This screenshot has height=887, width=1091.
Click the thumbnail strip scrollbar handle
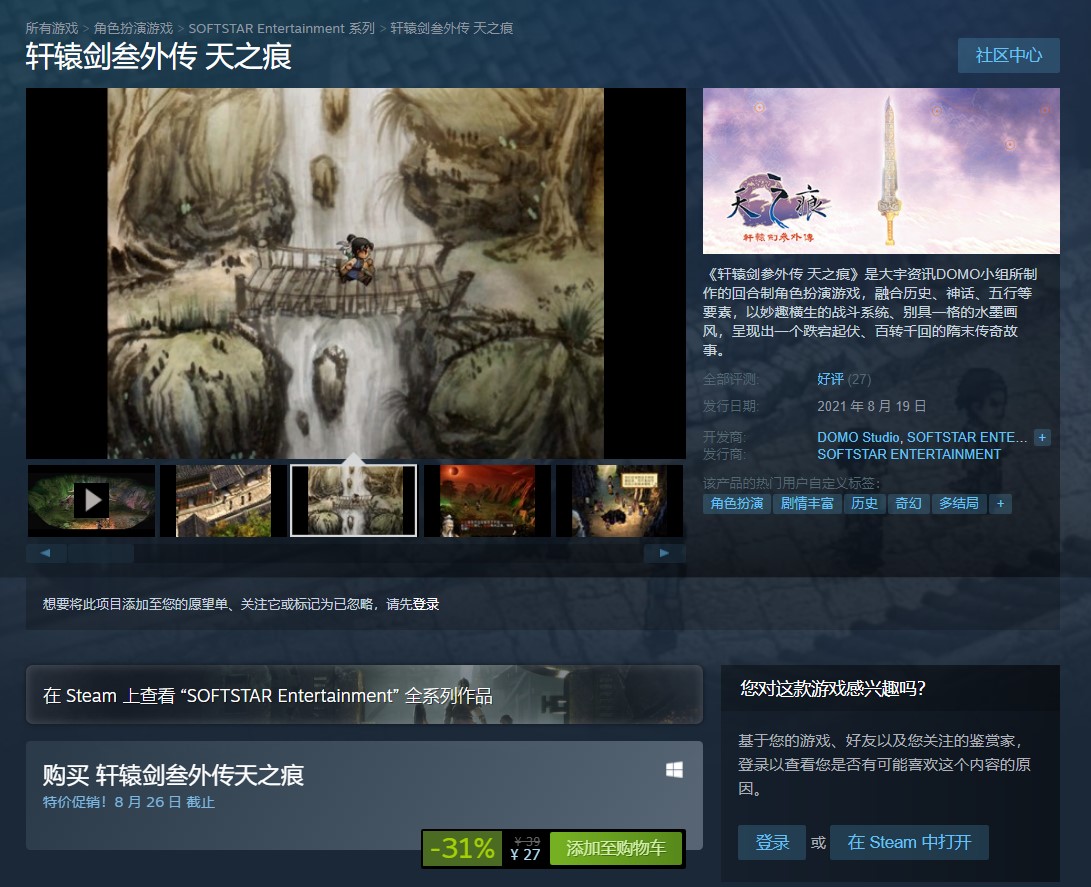(101, 553)
